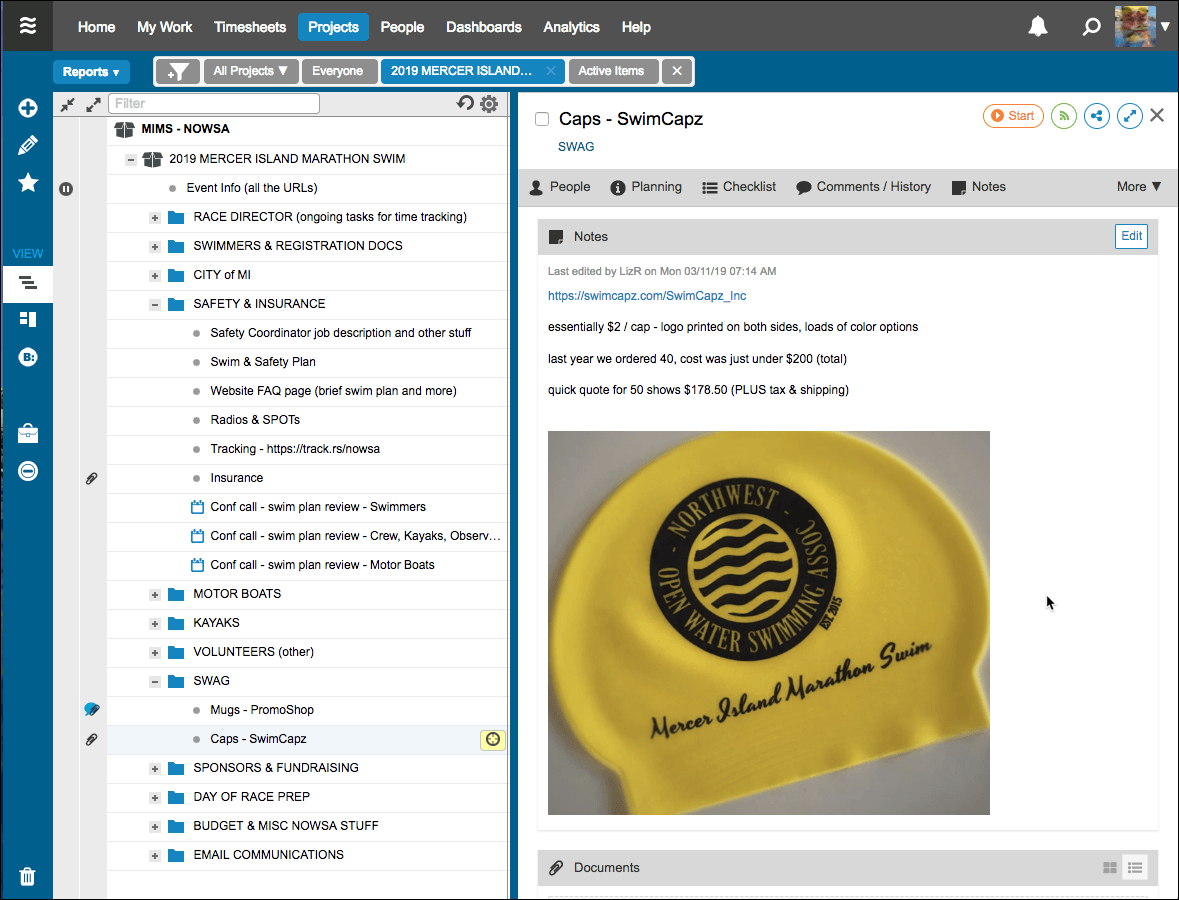This screenshot has width=1179, height=900.
Task: Click the paperclip icon beside Caps - SwimCapz row
Action: pyautogui.click(x=91, y=739)
